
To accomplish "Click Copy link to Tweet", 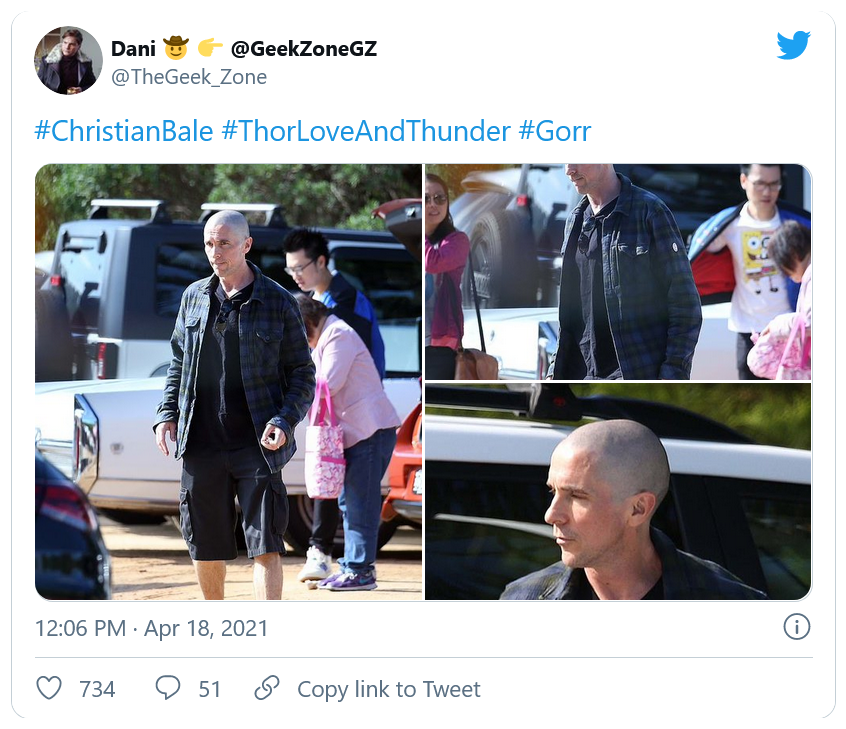I will 388,689.
